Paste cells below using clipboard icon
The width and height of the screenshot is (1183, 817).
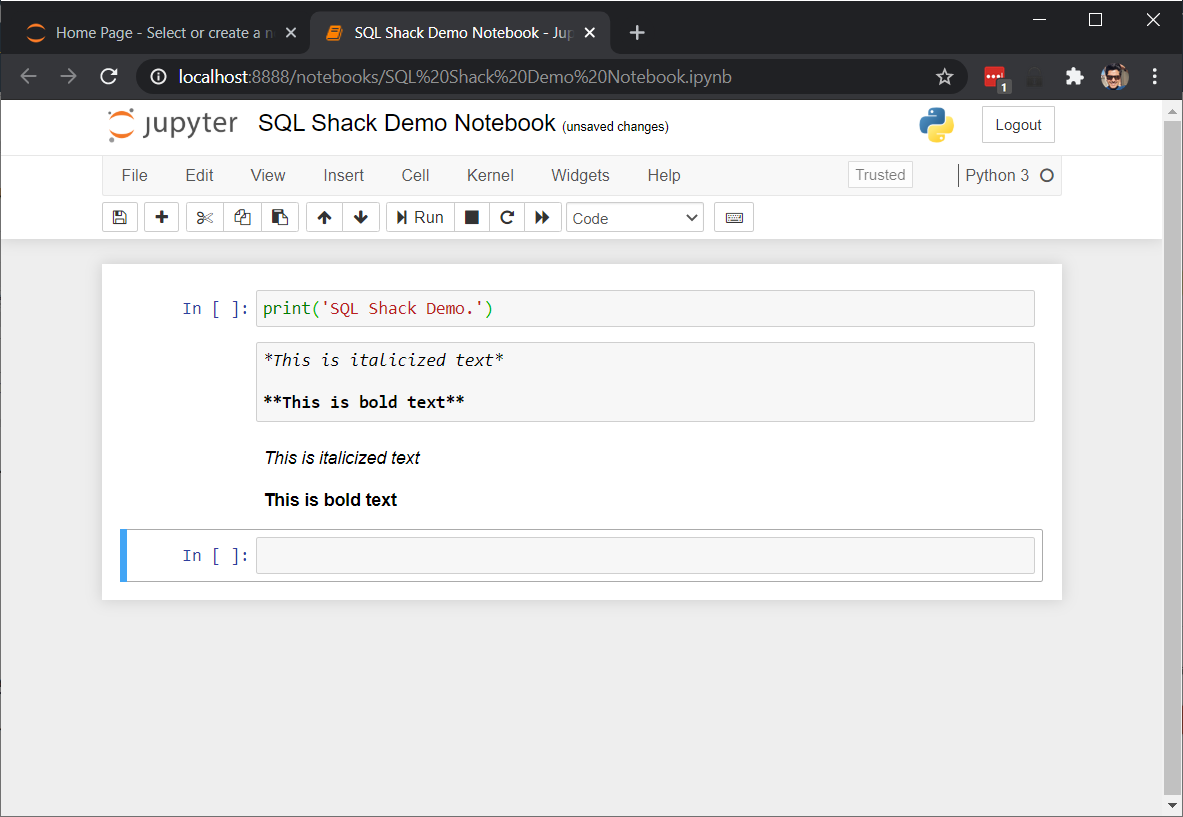pyautogui.click(x=280, y=218)
